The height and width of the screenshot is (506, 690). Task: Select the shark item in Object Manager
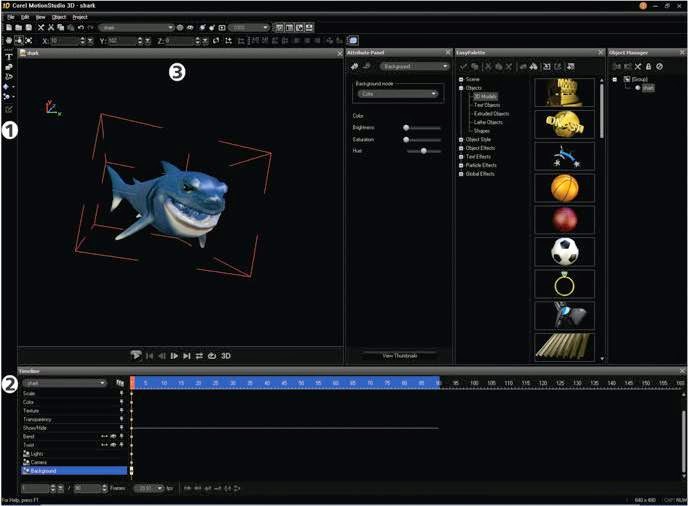tap(648, 88)
